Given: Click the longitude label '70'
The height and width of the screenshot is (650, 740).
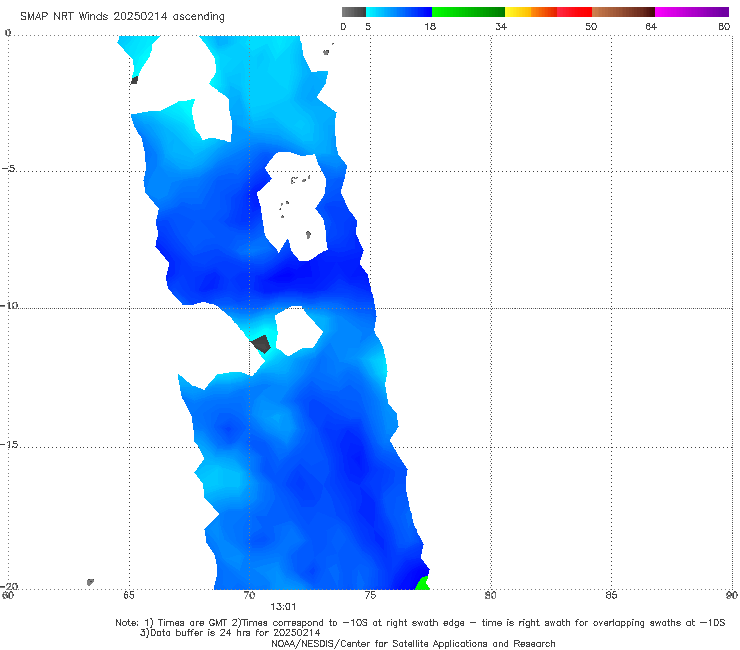Looking at the screenshot, I should [249, 595].
